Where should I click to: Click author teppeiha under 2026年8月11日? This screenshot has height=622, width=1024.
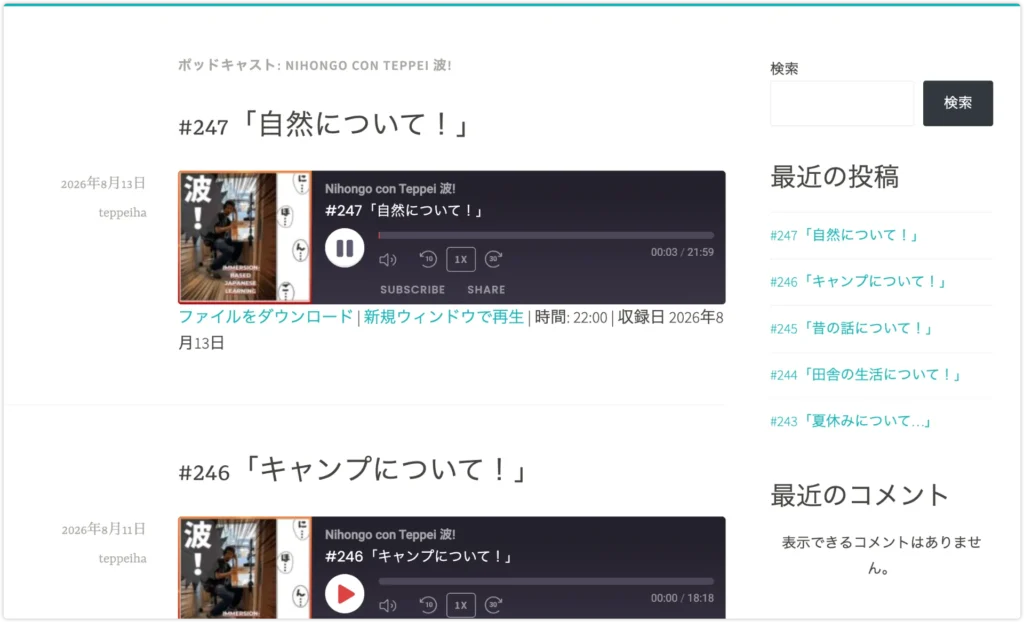122,558
